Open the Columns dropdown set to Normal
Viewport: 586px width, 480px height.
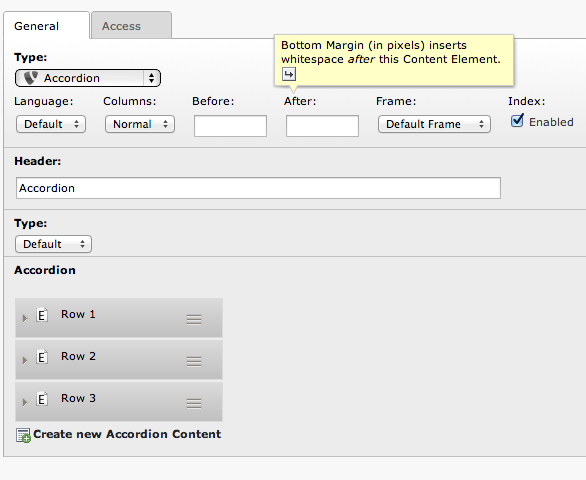point(140,124)
